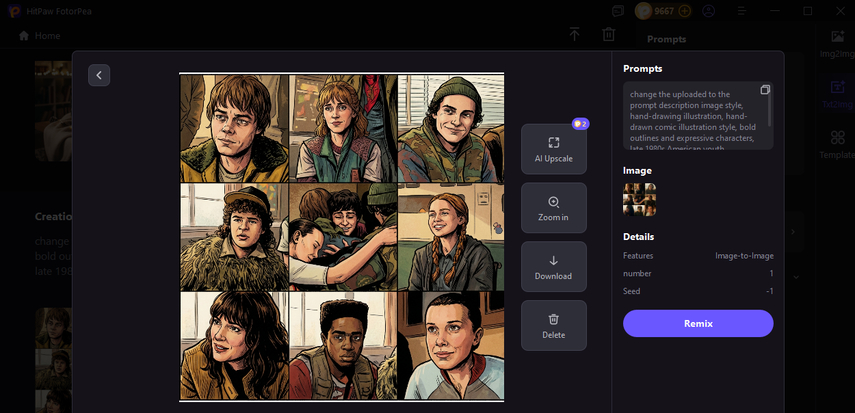Switch to the Img2Img tab
The height and width of the screenshot is (413, 855).
click(x=837, y=45)
